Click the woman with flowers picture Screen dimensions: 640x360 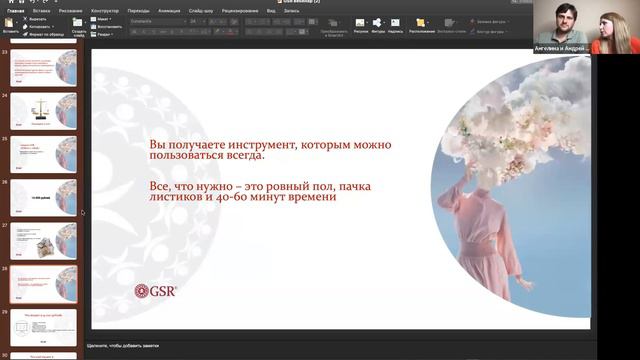(x=511, y=187)
